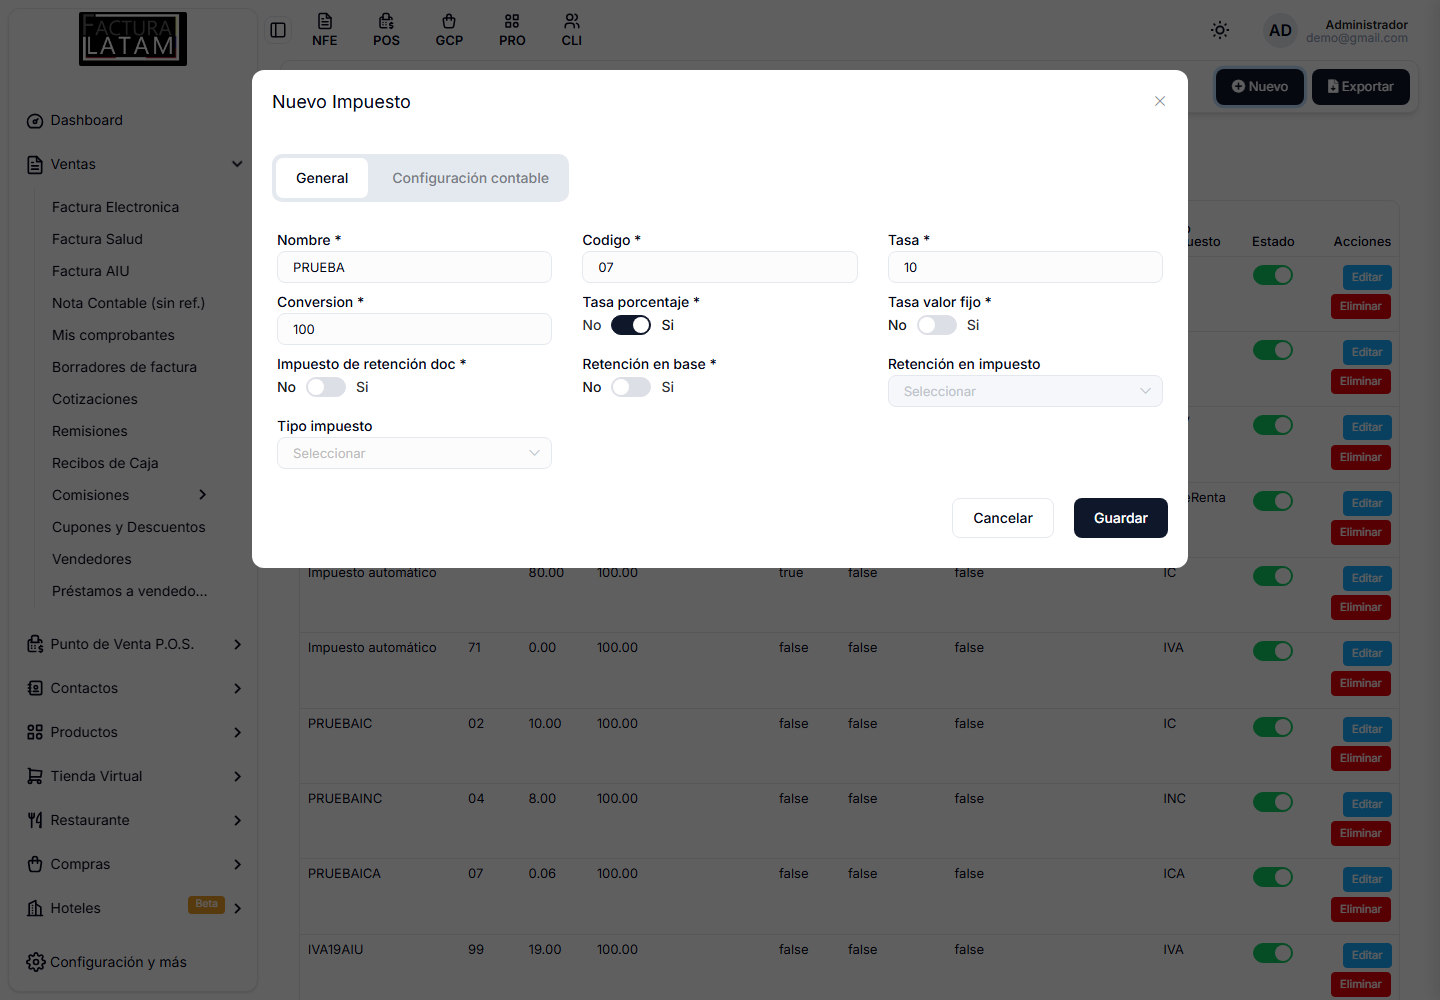Toggle Estado switch for PRUEBAIC row
1440x1000 pixels.
(x=1273, y=727)
